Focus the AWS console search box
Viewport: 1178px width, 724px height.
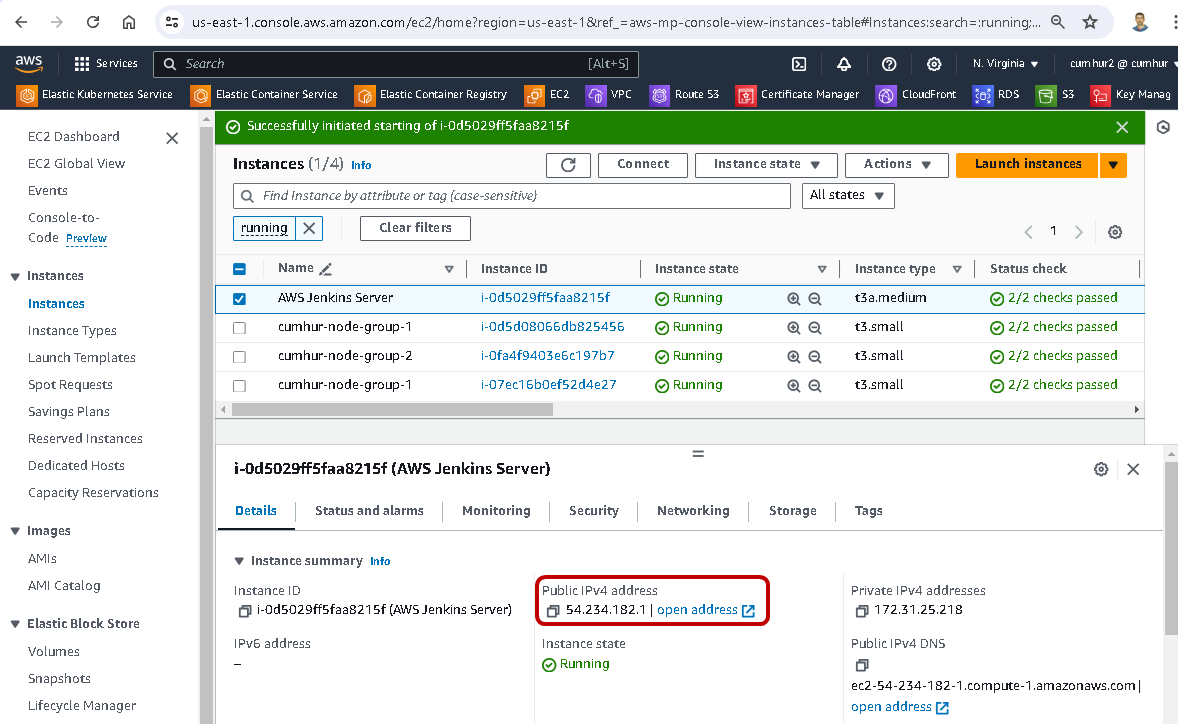pyautogui.click(x=396, y=65)
